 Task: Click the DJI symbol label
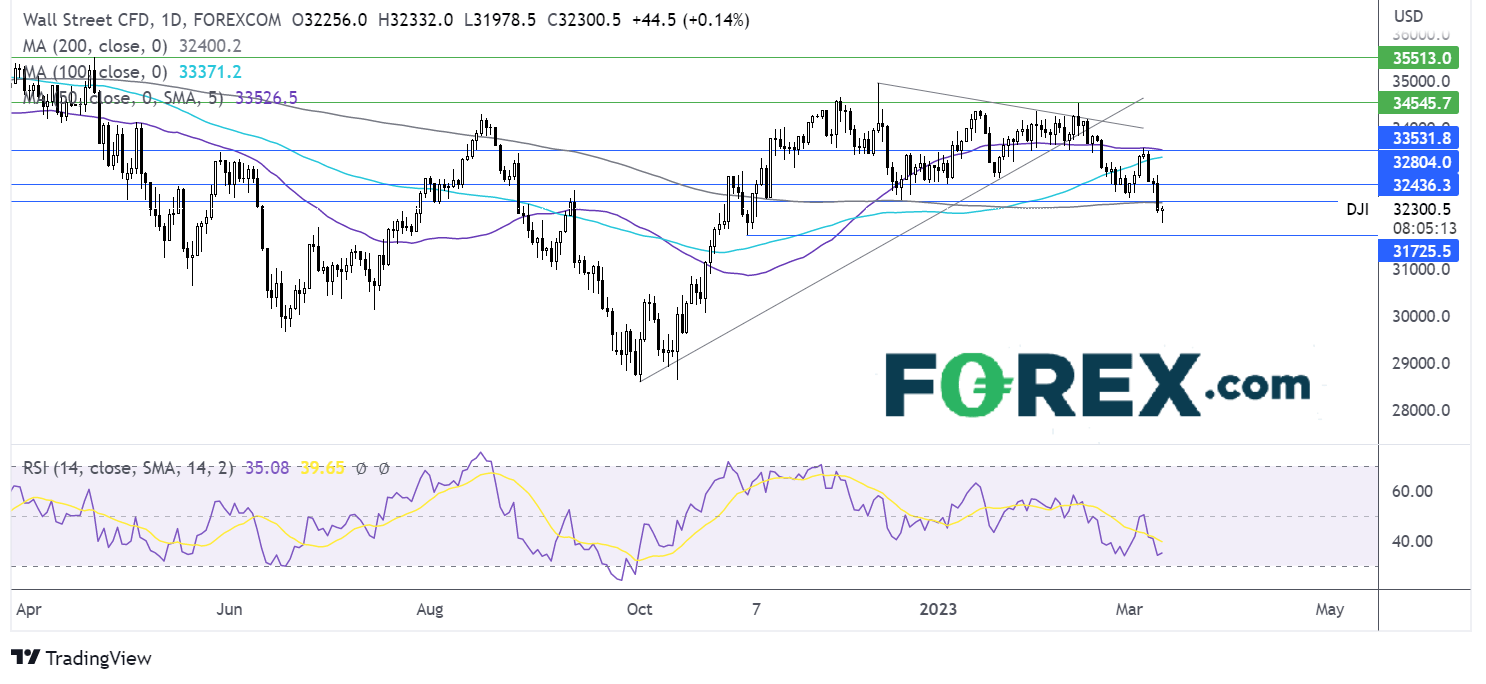[x=1356, y=209]
